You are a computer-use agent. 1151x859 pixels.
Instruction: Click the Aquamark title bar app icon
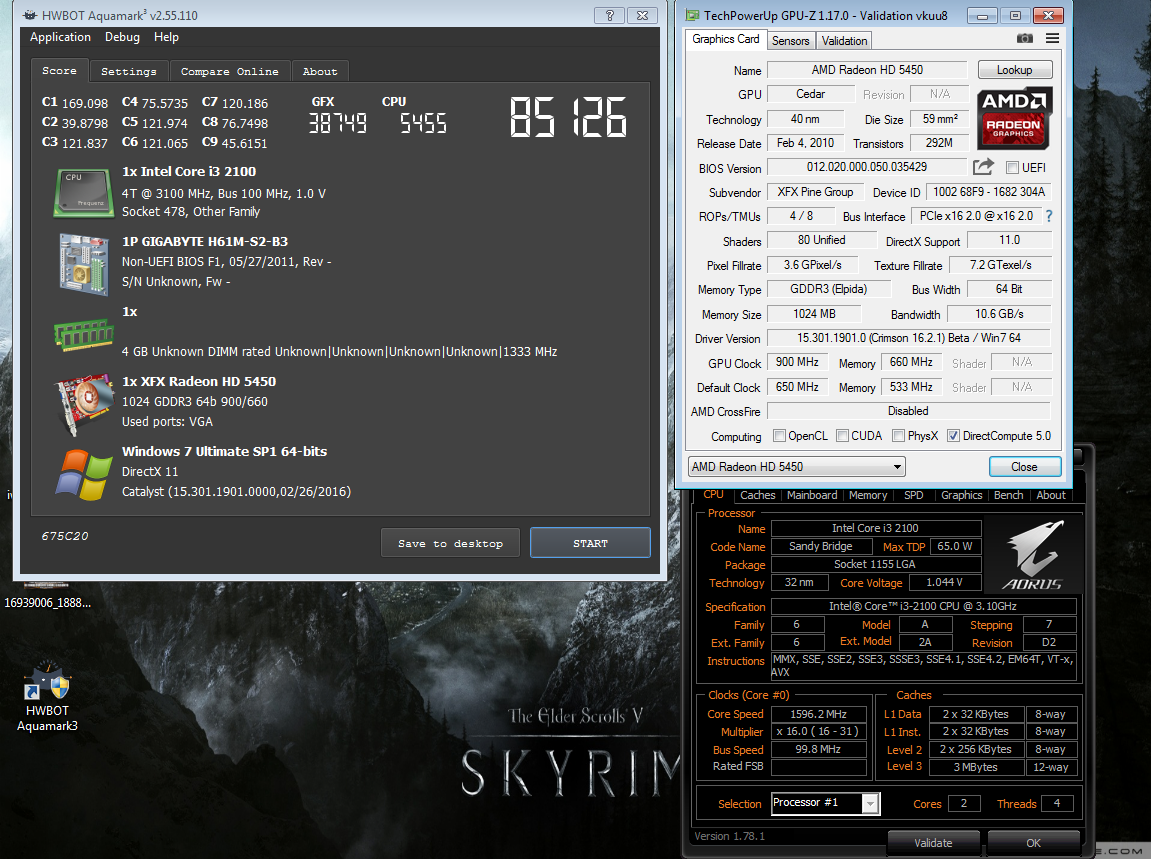click(x=30, y=15)
